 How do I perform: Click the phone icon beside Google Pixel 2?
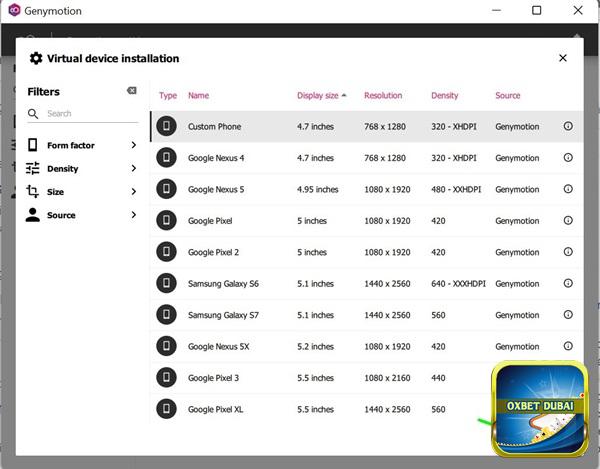(166, 252)
